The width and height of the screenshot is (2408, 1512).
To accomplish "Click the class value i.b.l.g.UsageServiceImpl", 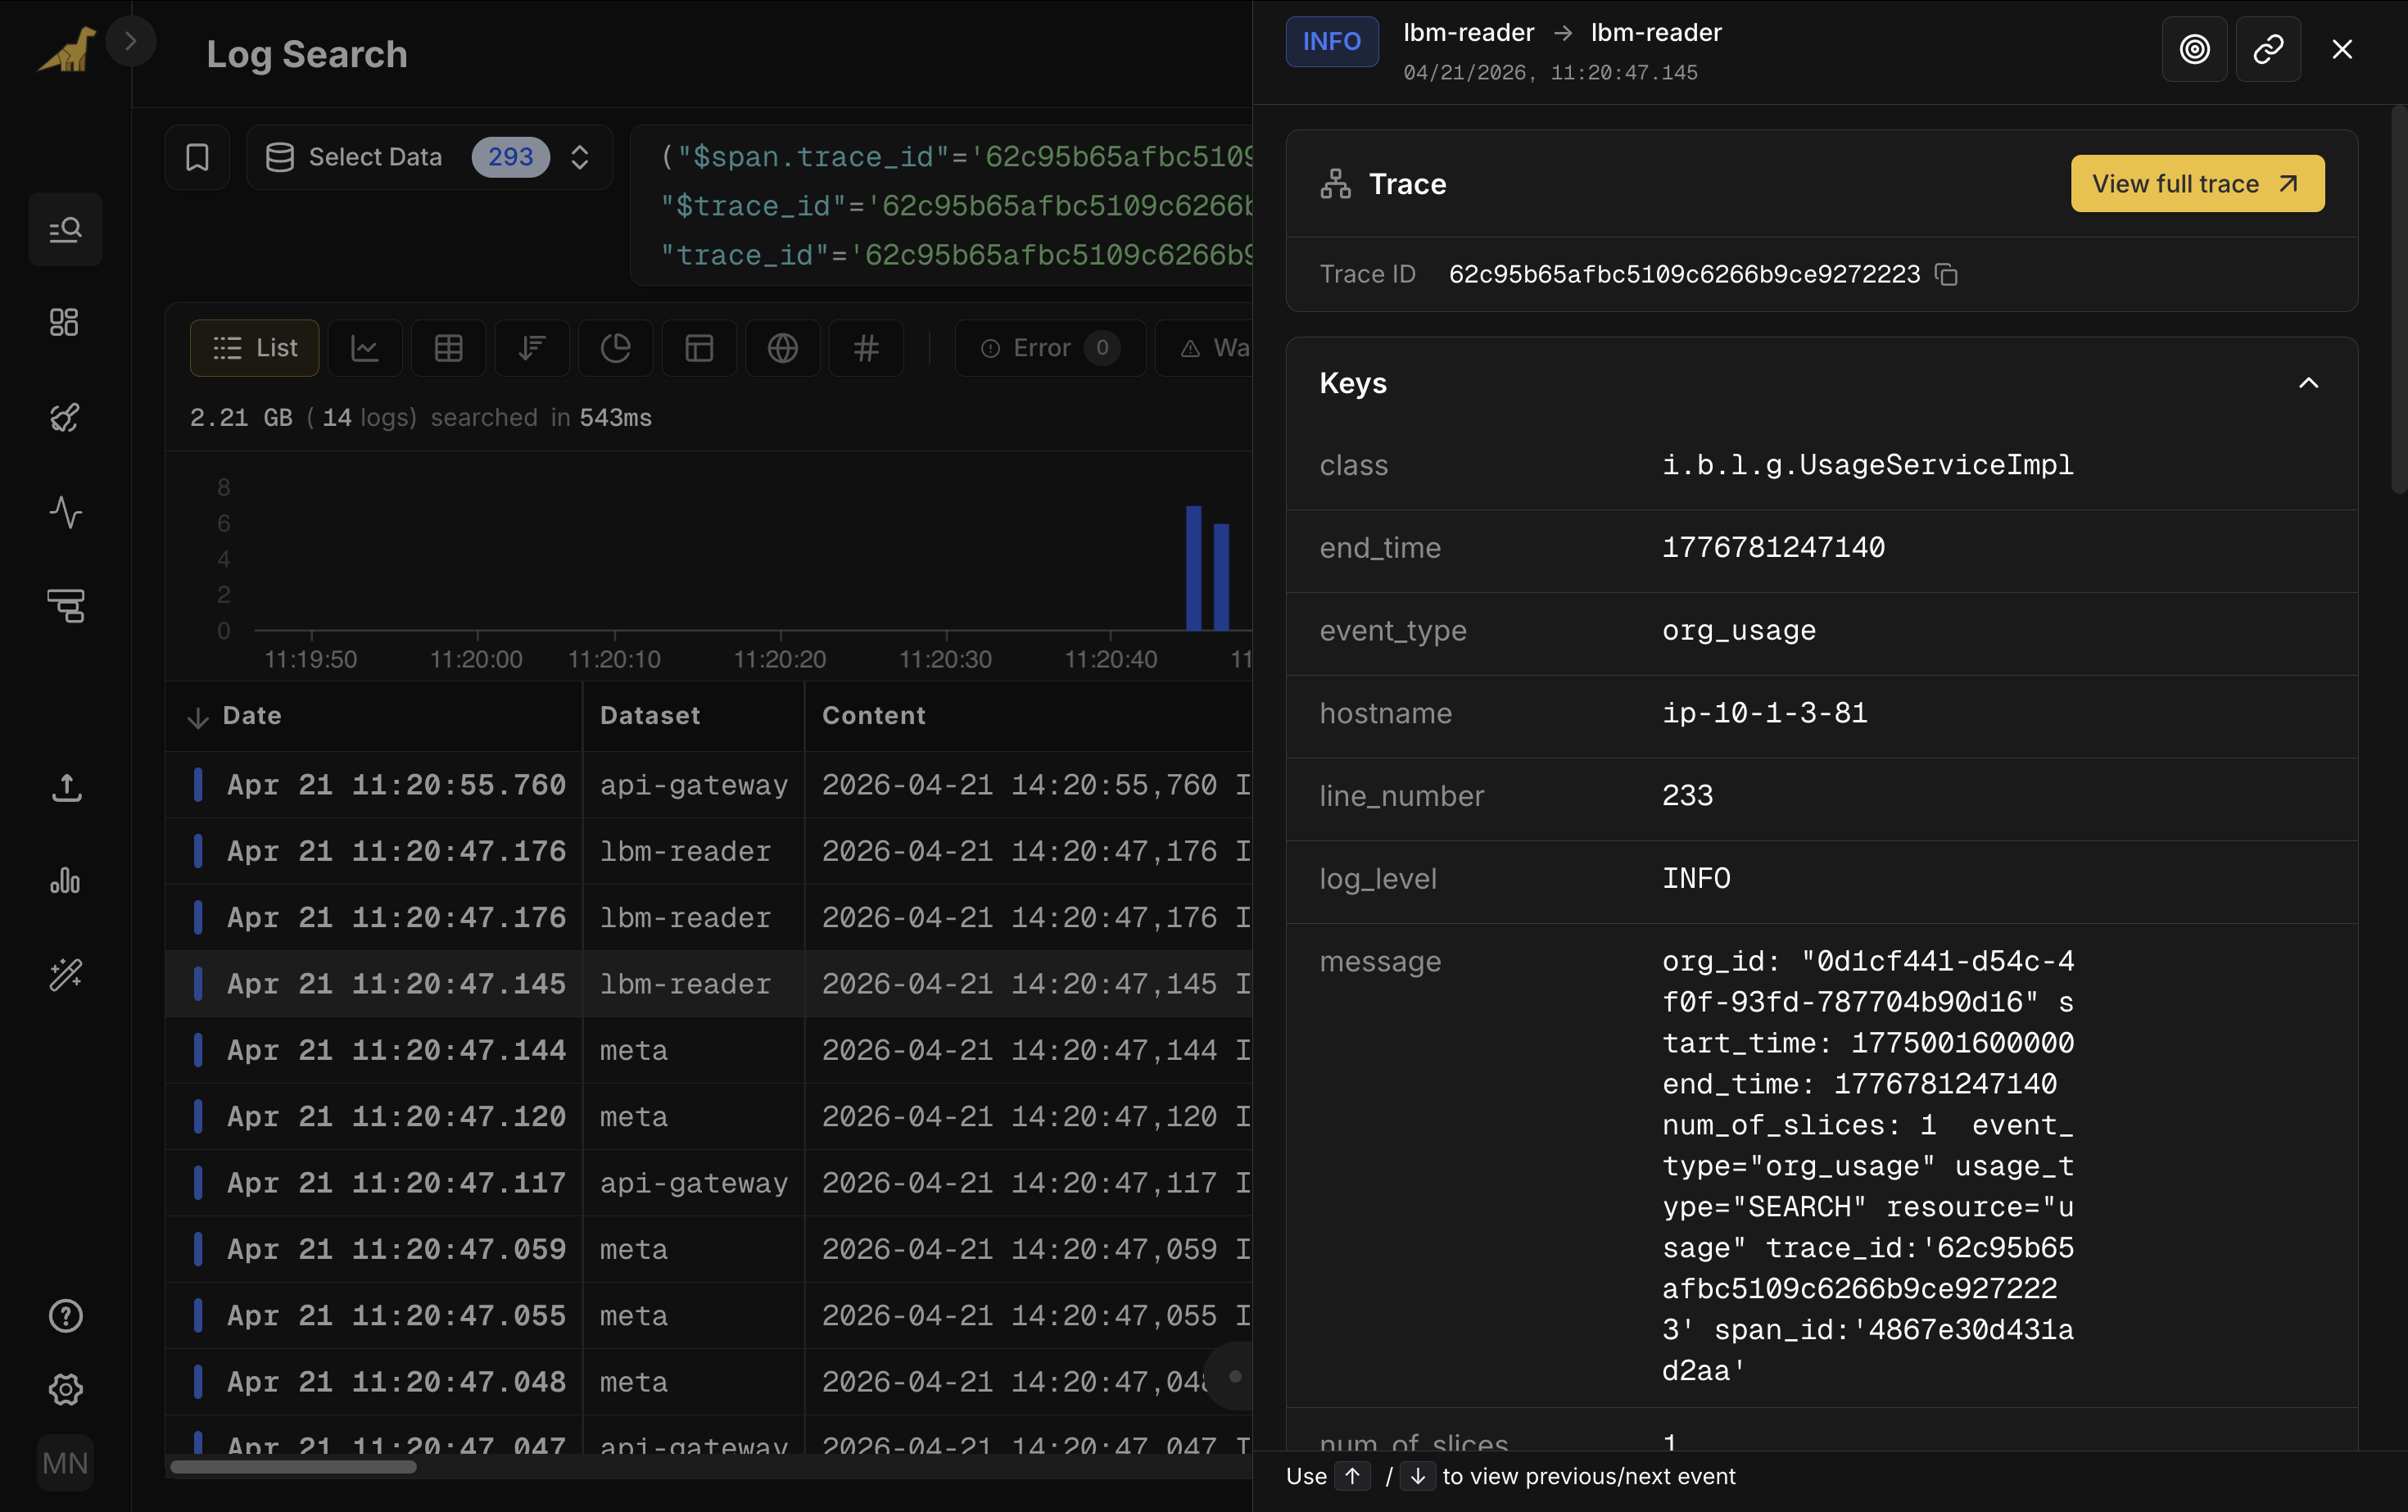I will pyautogui.click(x=1867, y=465).
